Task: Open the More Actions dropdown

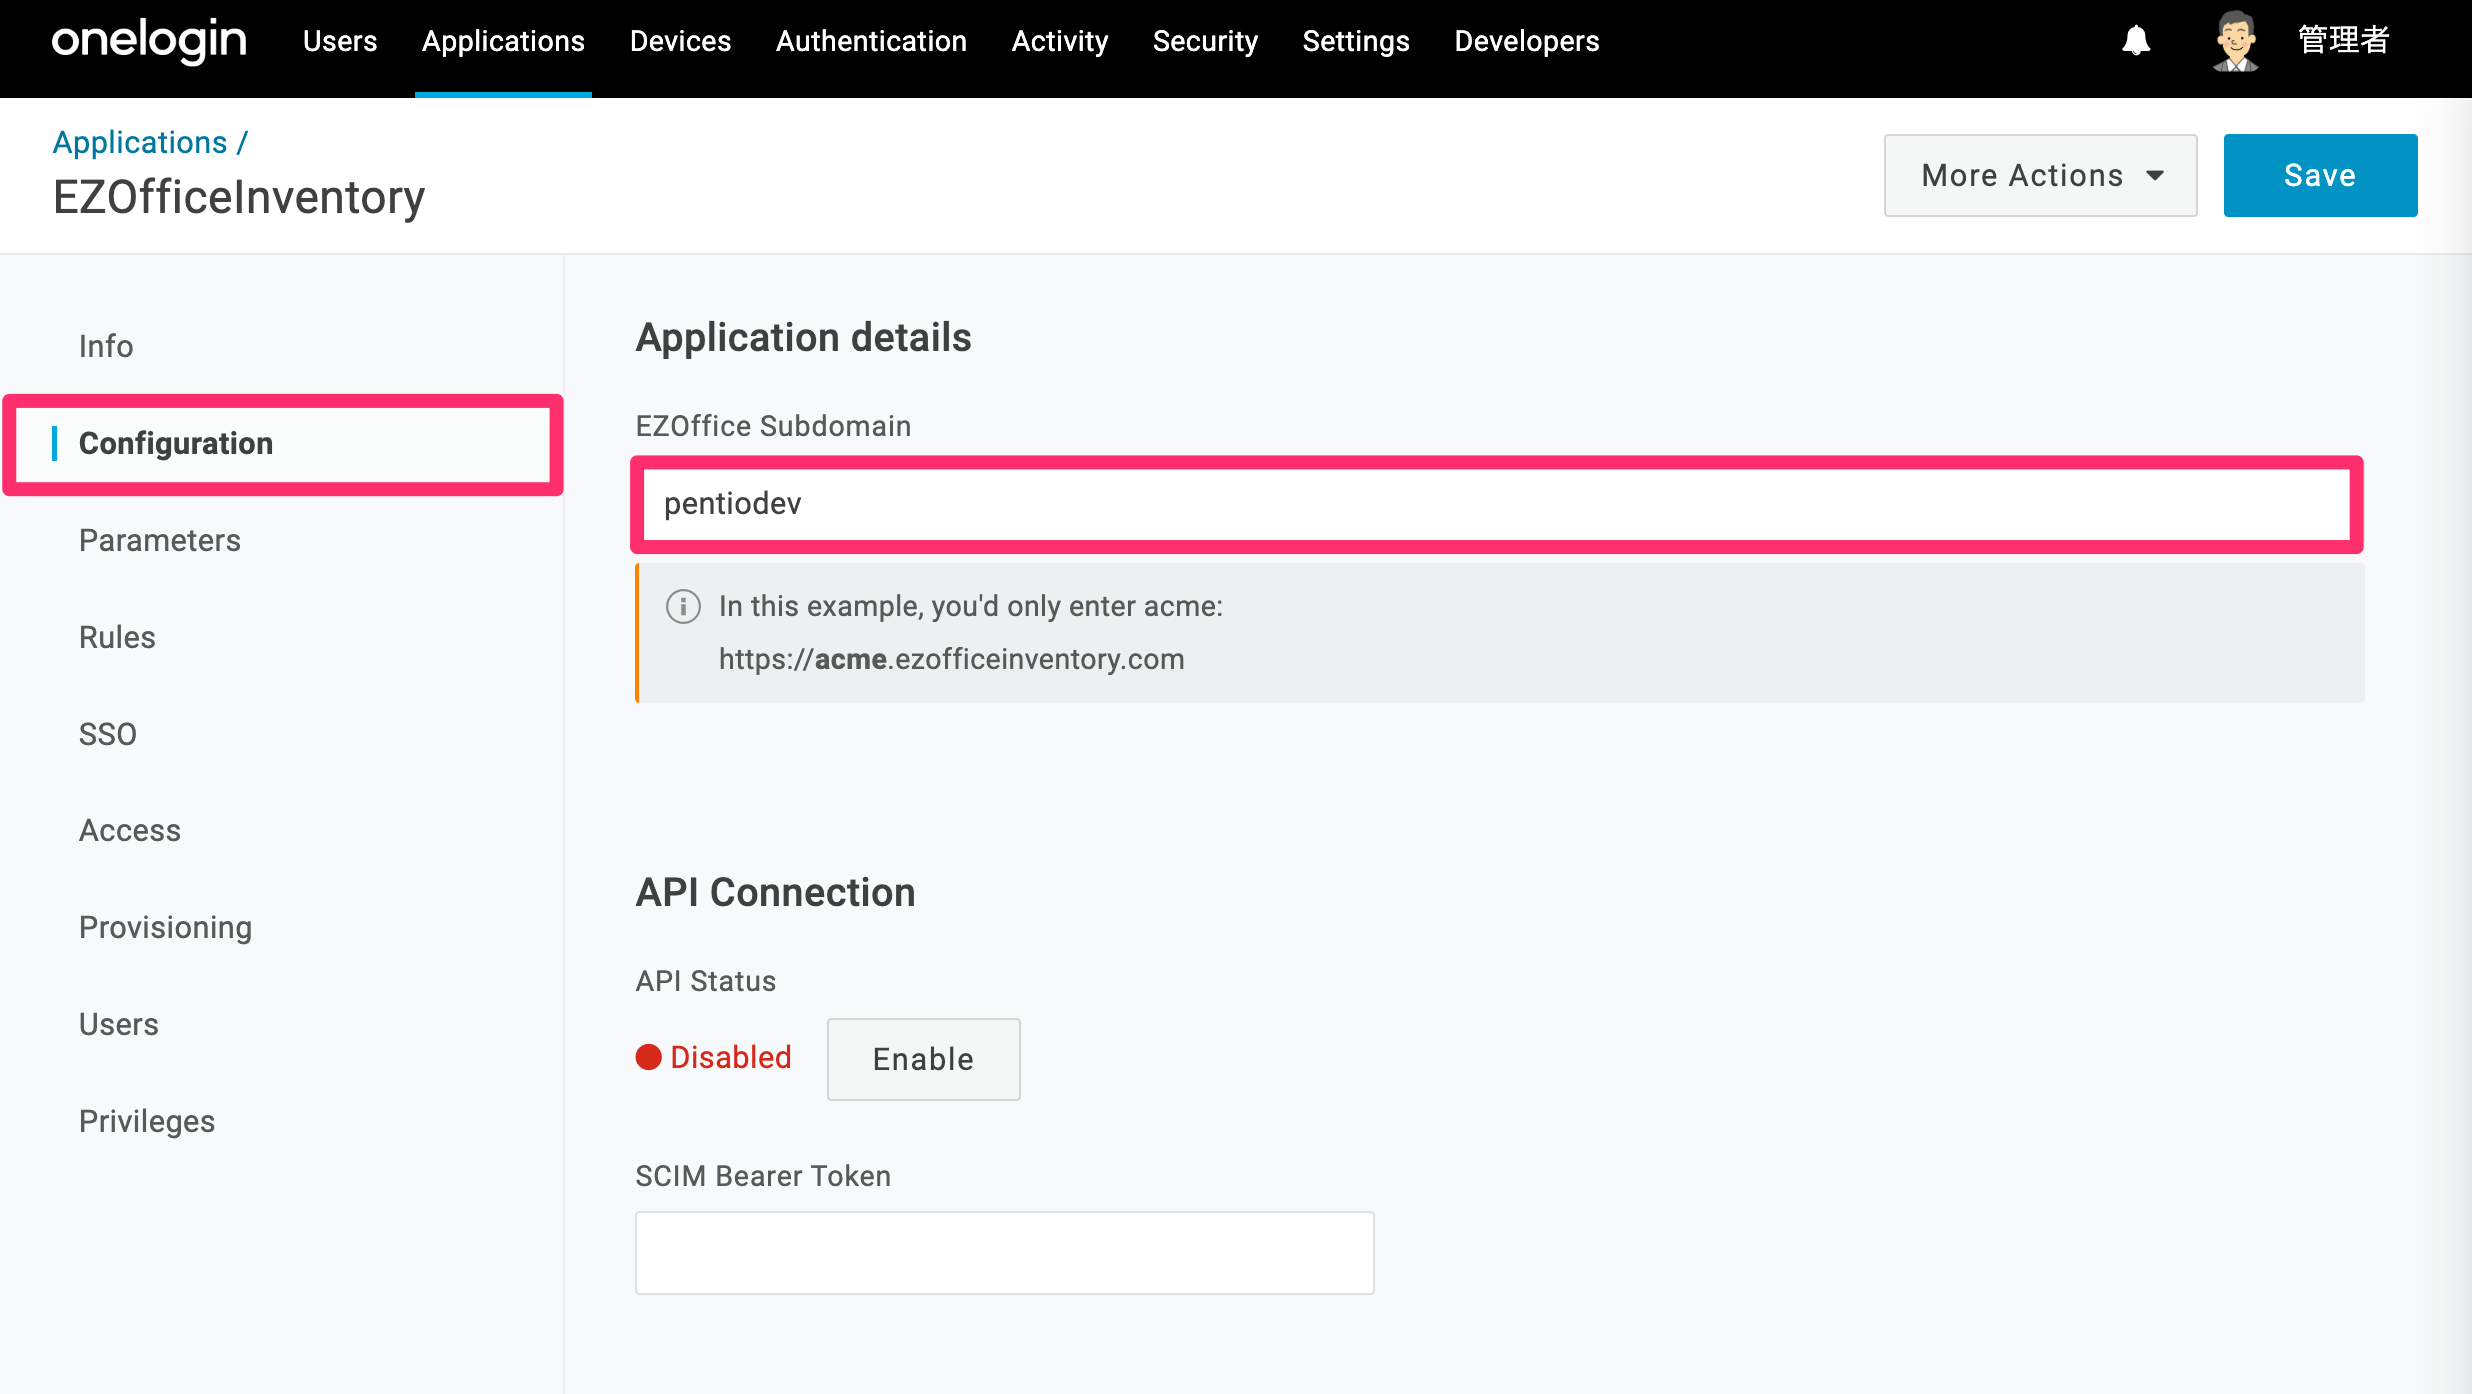Action: [x=2040, y=175]
